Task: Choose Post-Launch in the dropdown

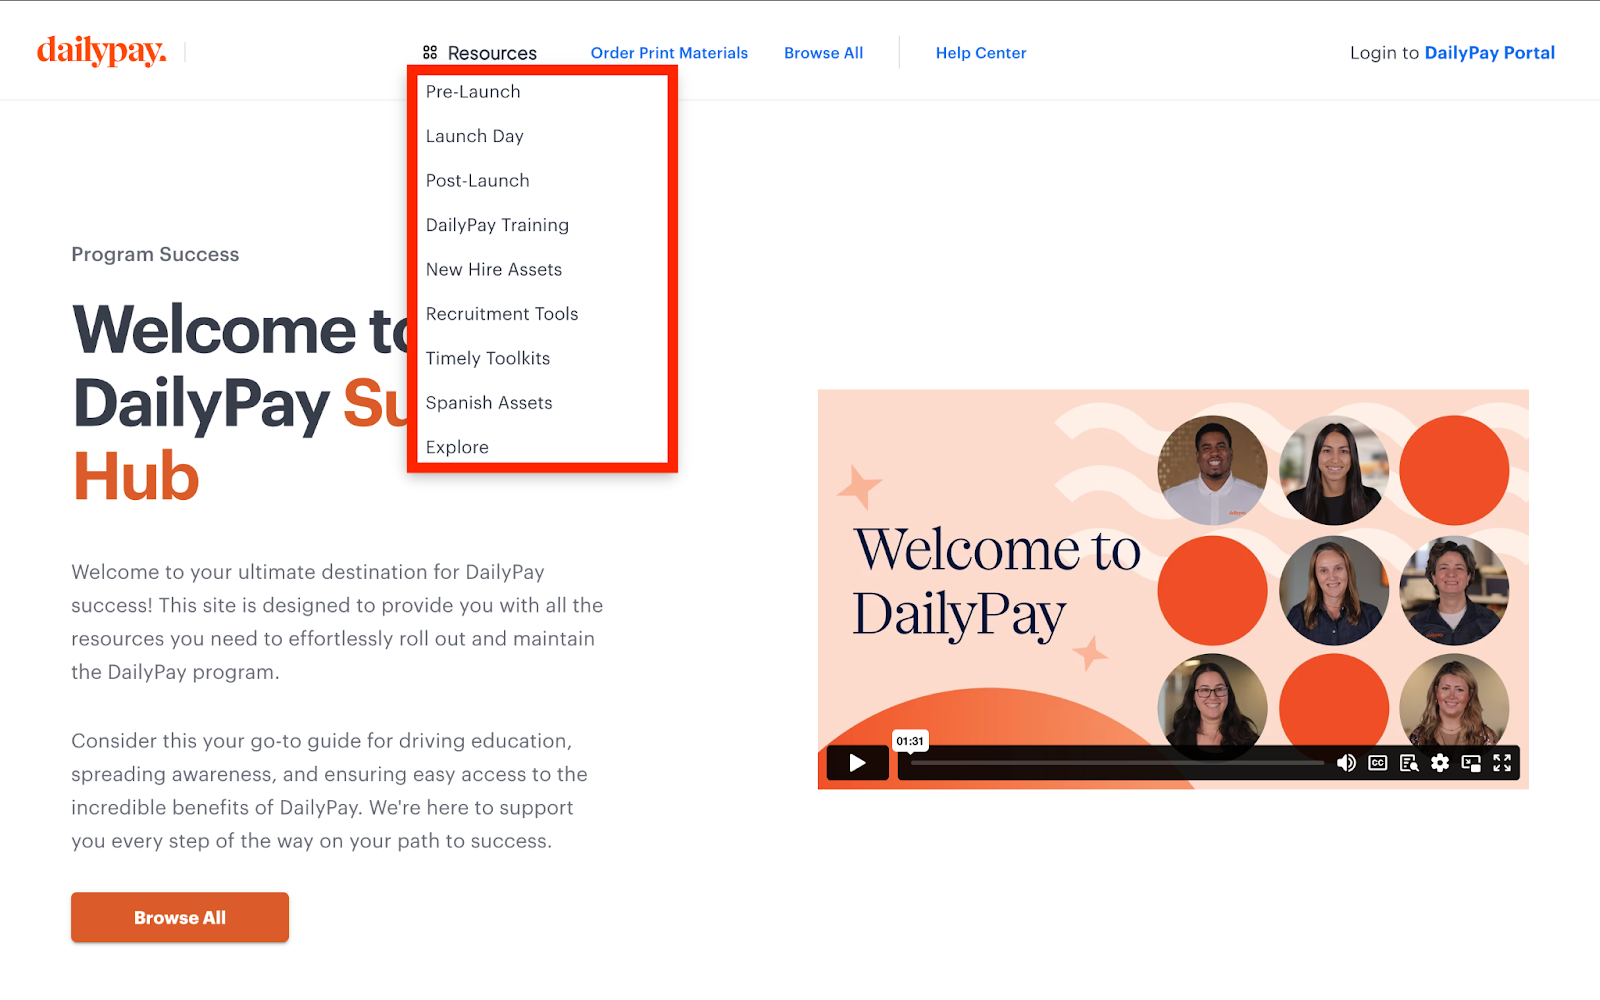Action: (478, 181)
